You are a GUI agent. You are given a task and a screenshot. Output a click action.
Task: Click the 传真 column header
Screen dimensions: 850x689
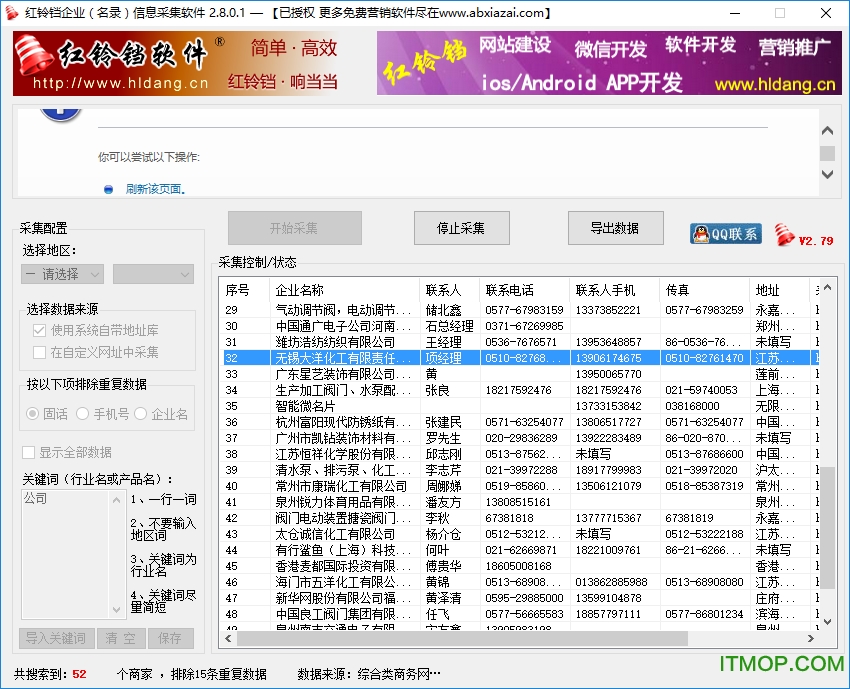[x=704, y=290]
